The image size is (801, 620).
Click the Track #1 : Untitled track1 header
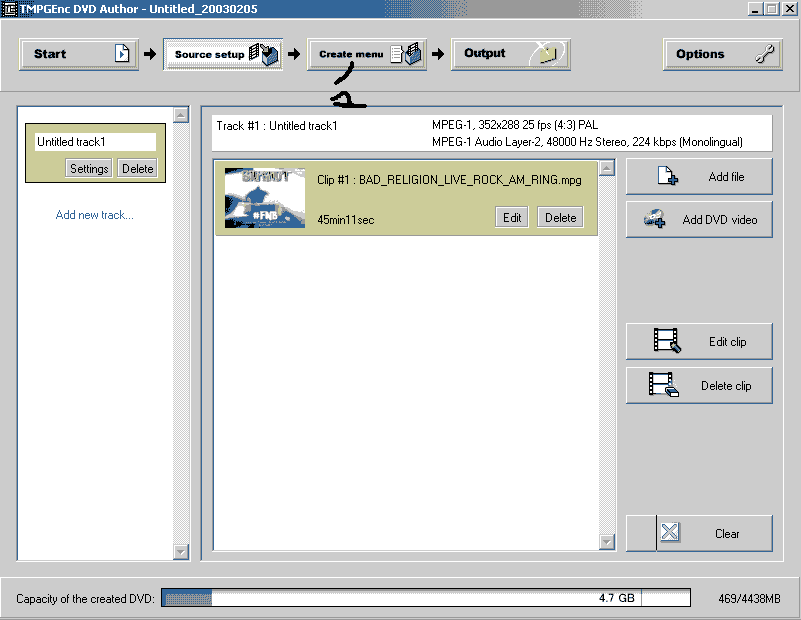277,126
